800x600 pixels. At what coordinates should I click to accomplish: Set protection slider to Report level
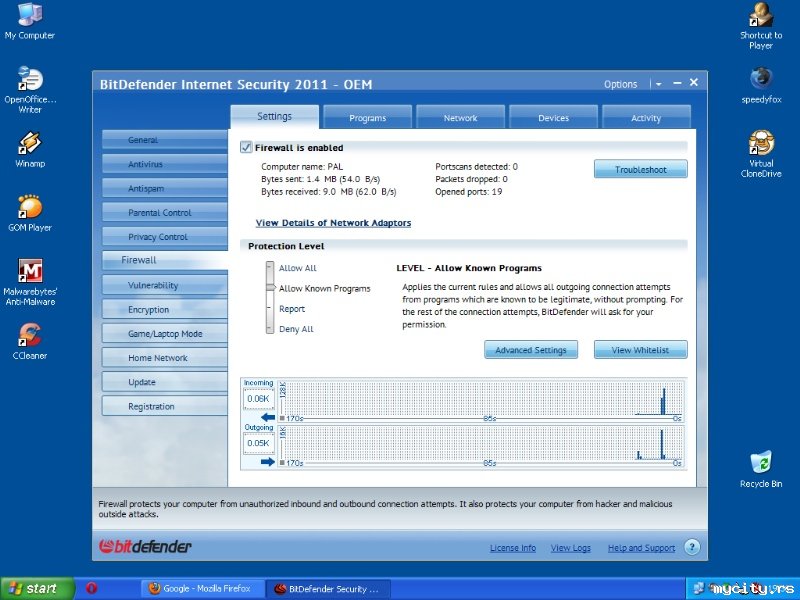click(292, 309)
